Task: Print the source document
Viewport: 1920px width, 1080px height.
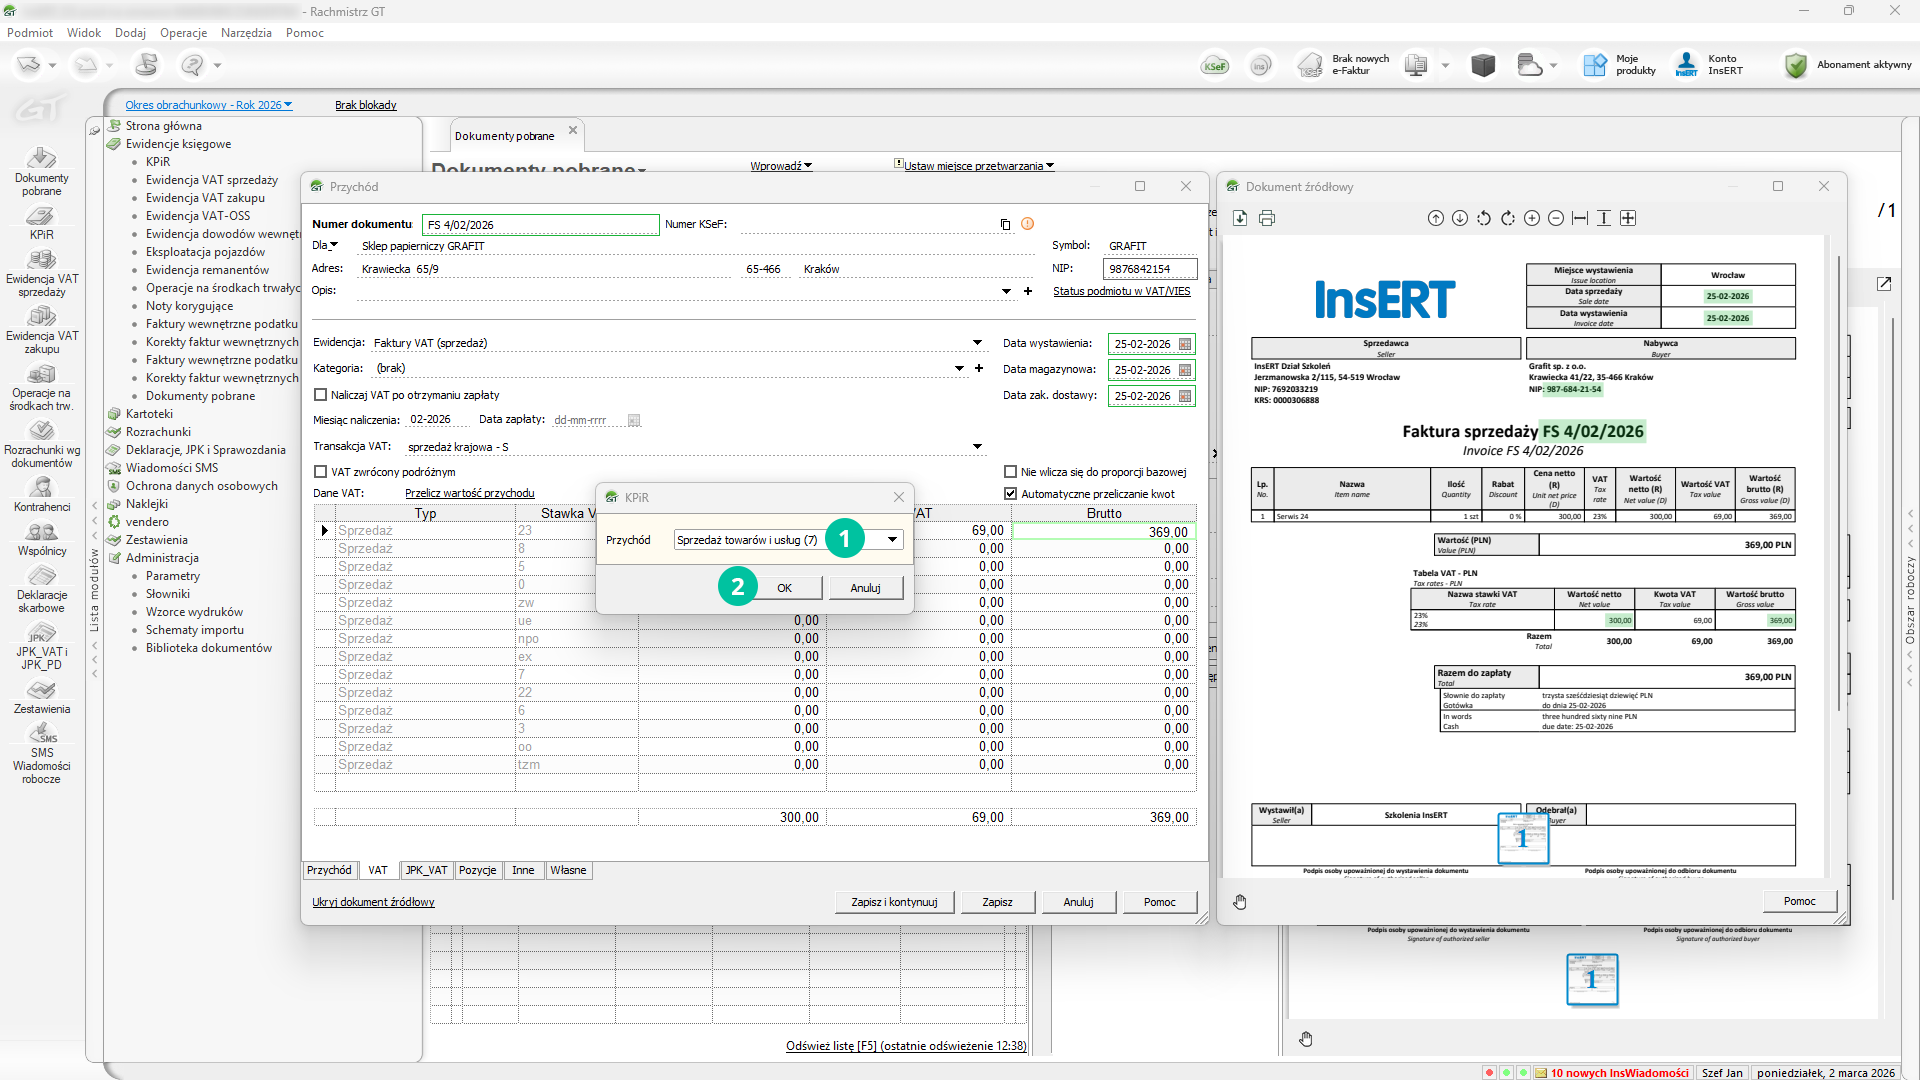Action: click(1267, 218)
